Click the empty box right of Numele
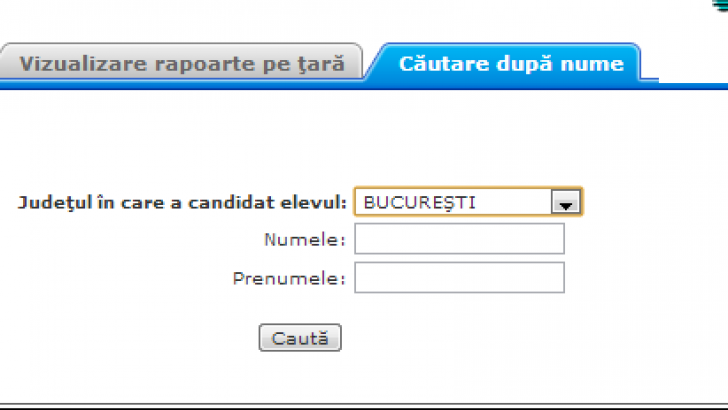The image size is (728, 410). [x=459, y=239]
